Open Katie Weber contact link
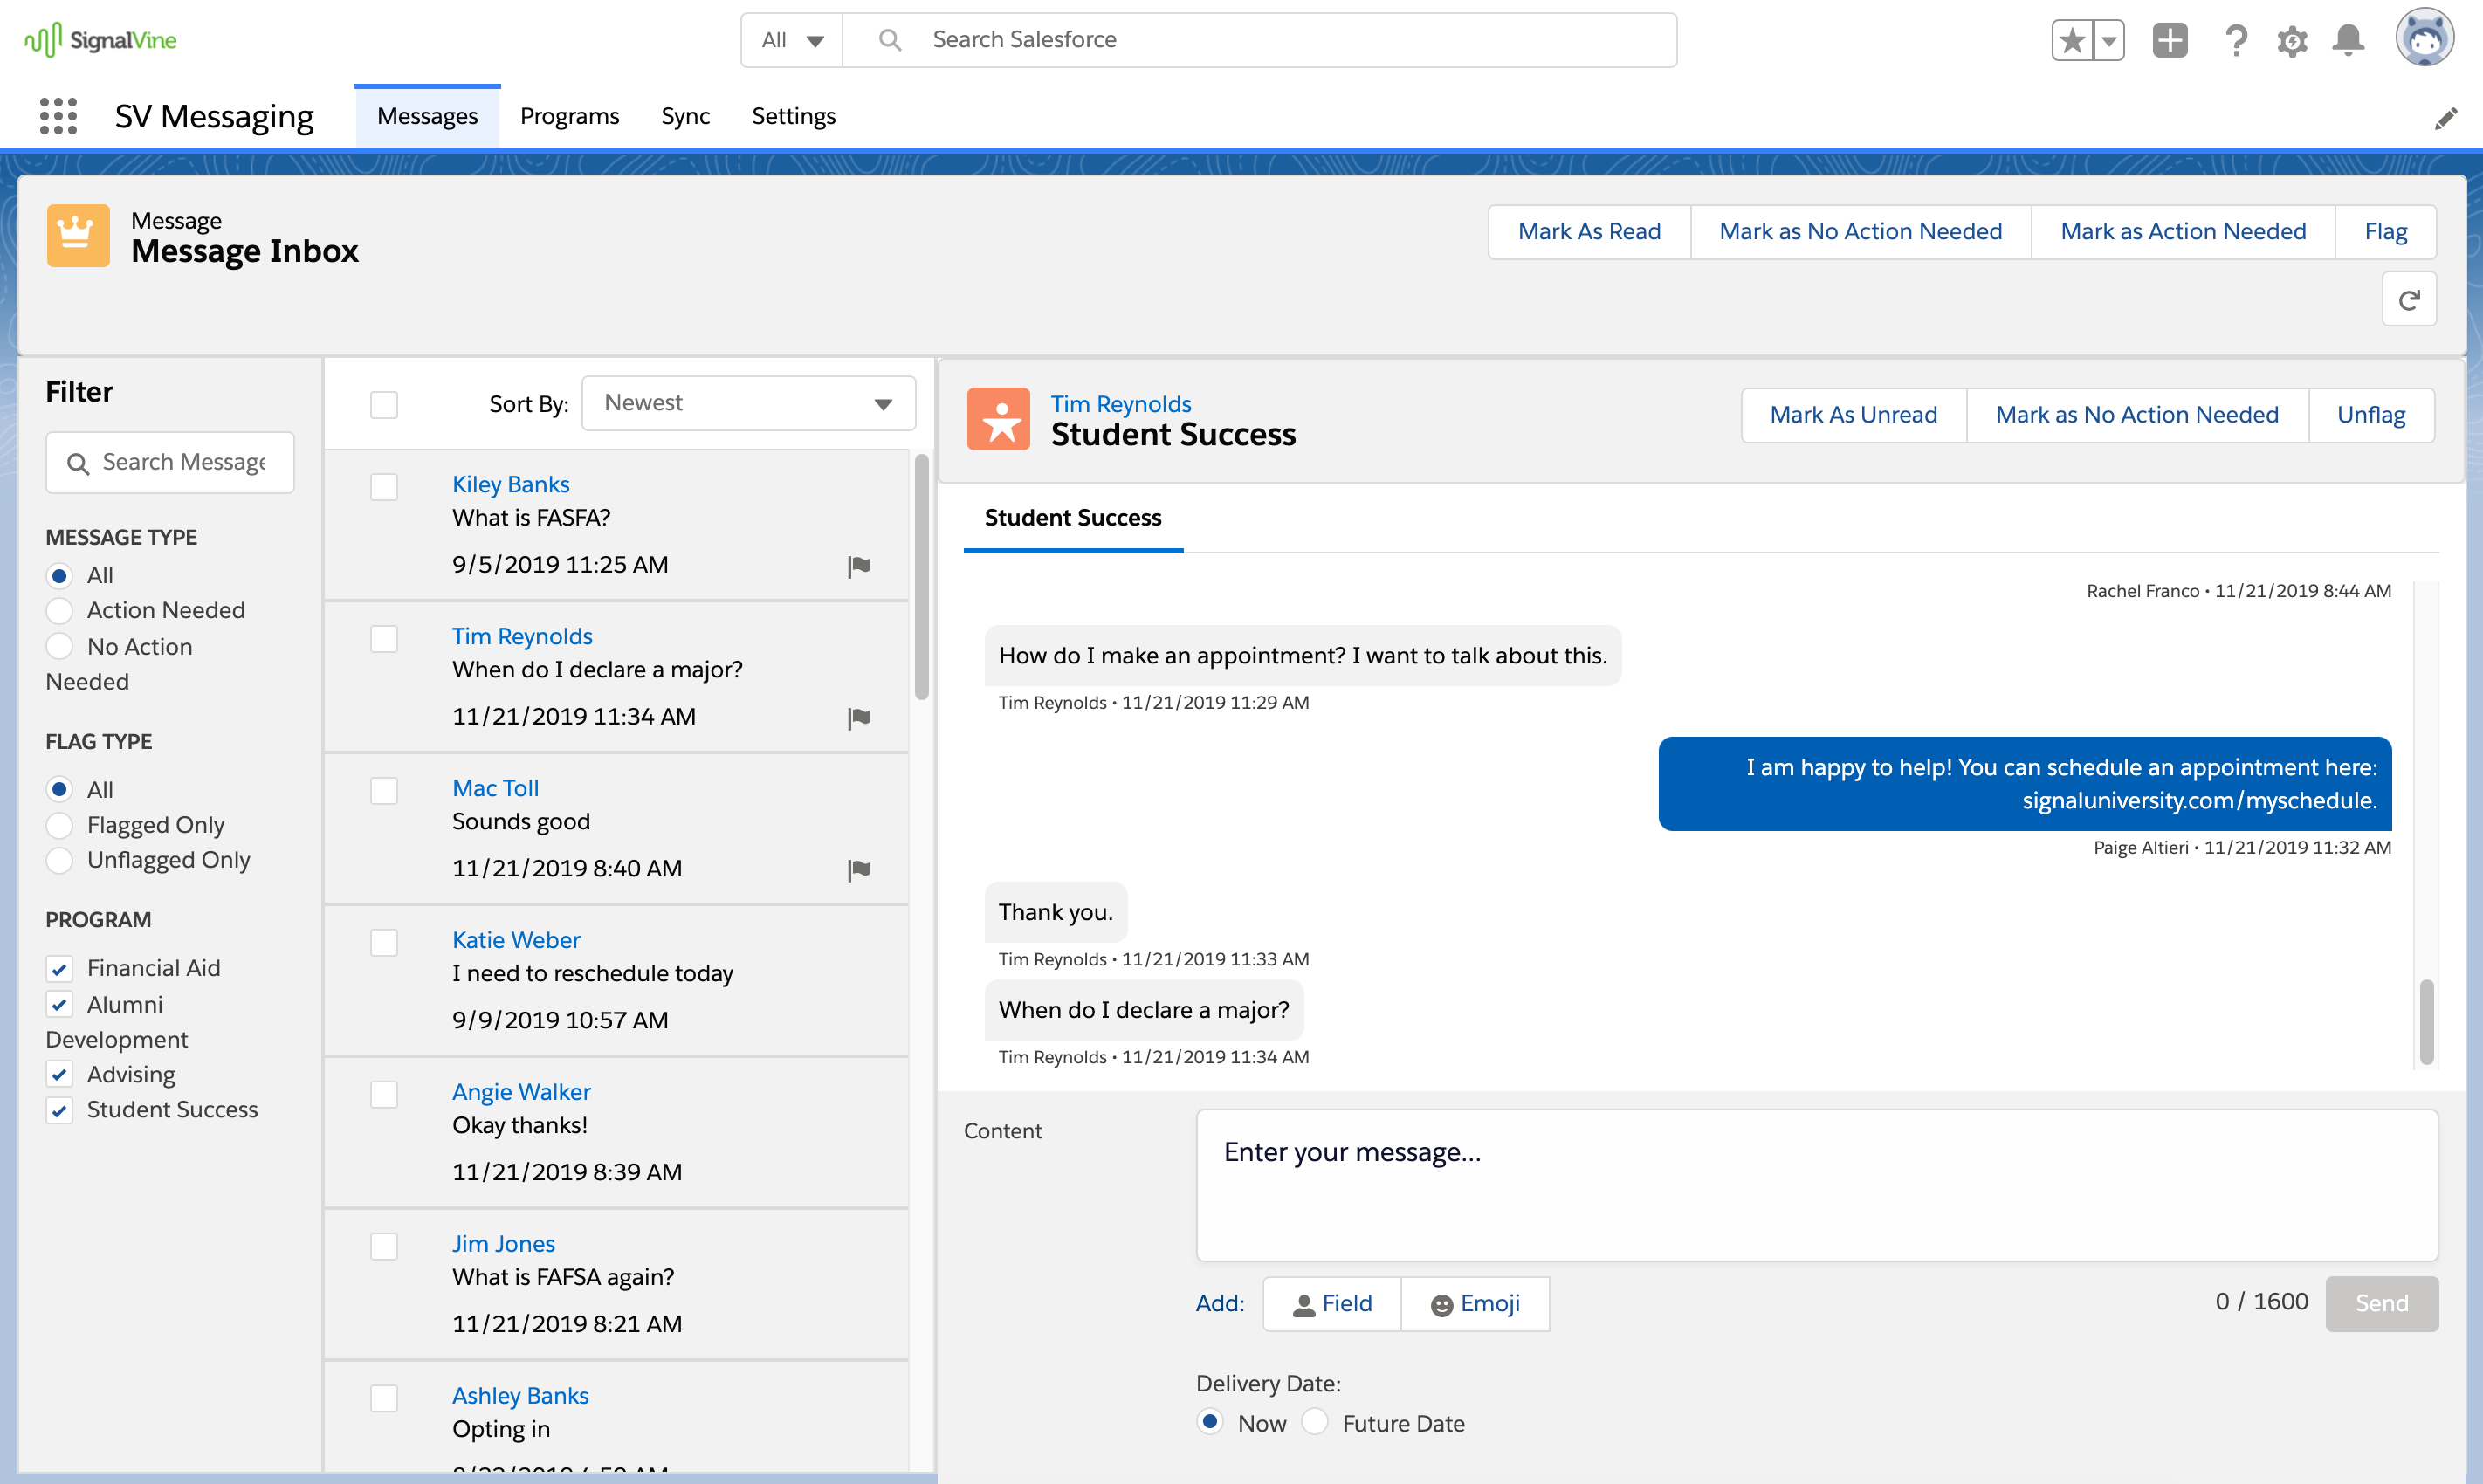The image size is (2483, 1484). (x=515, y=940)
